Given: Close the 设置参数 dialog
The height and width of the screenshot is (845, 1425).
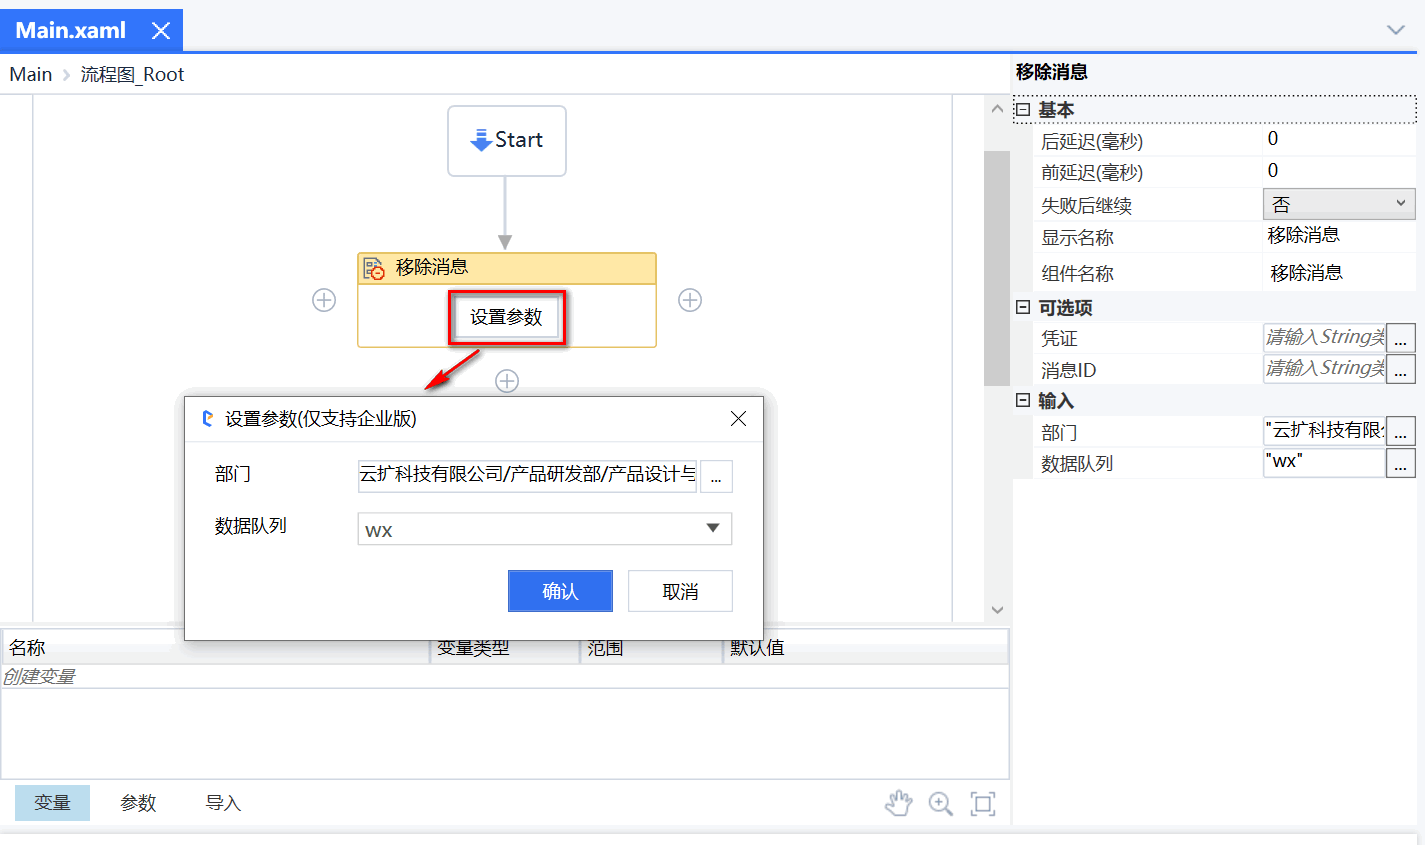Looking at the screenshot, I should pos(738,419).
